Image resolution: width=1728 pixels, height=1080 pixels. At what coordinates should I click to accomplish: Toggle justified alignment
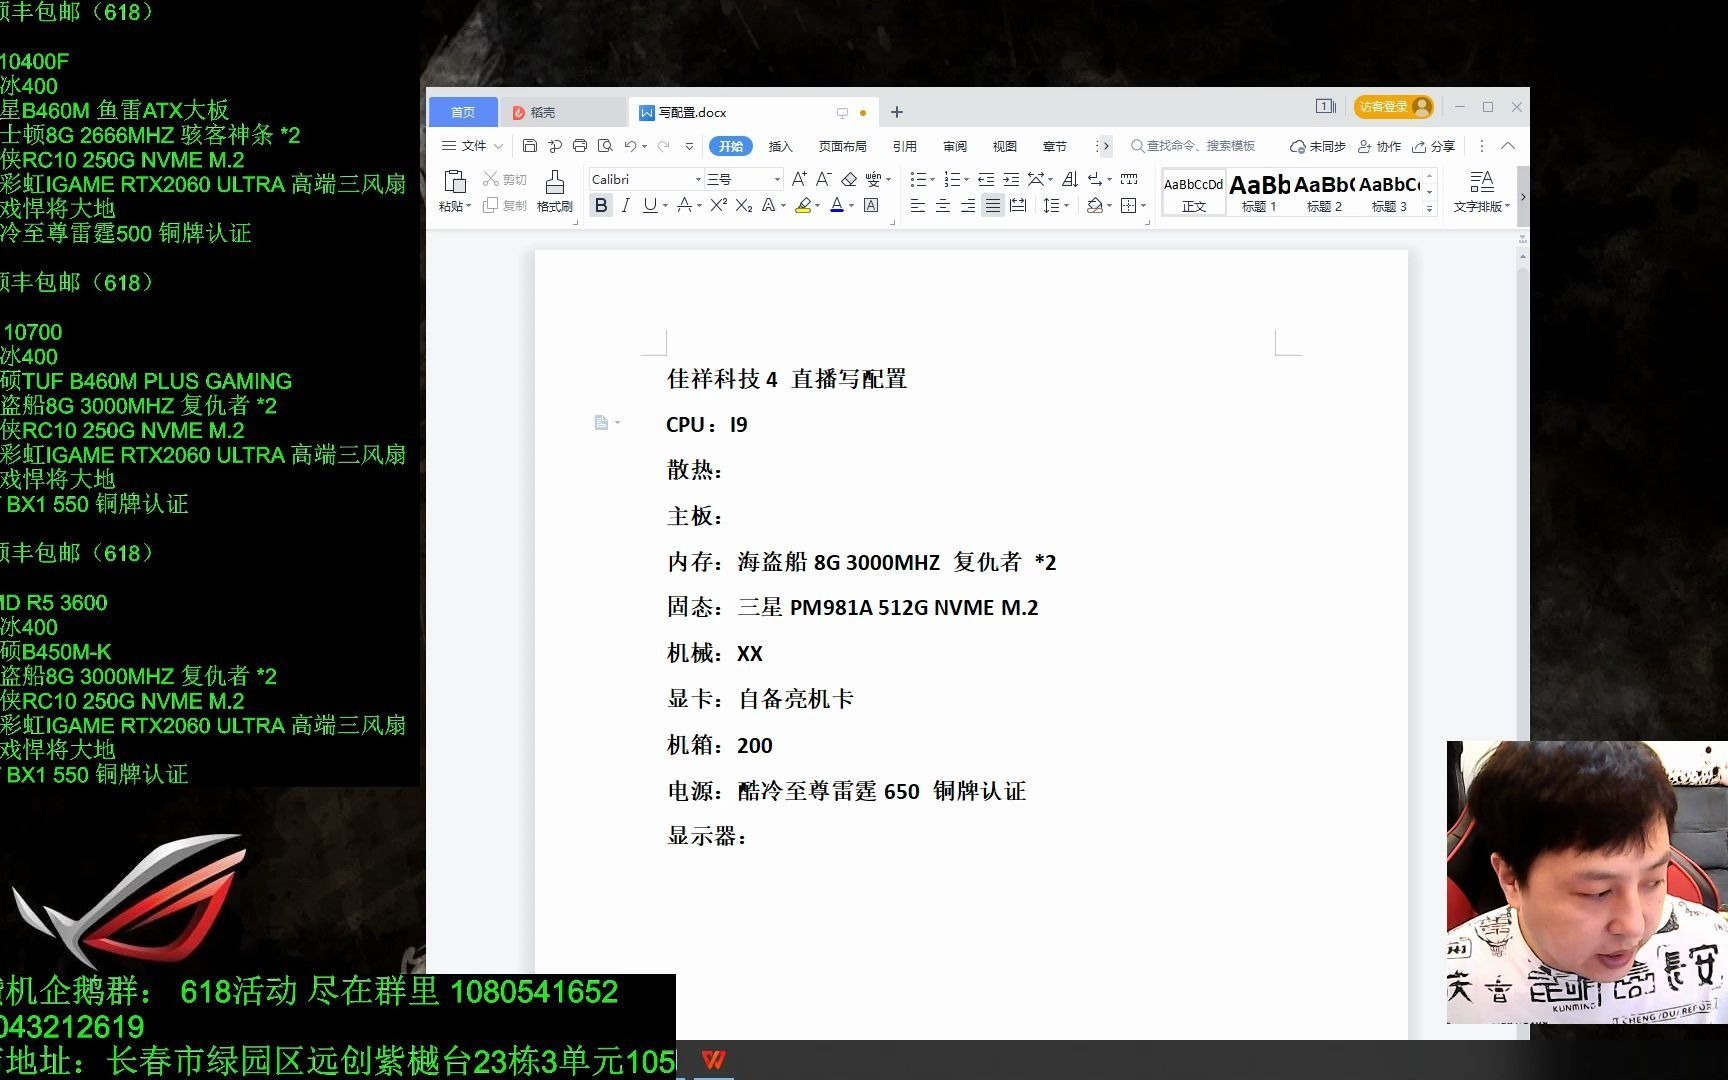(x=992, y=205)
